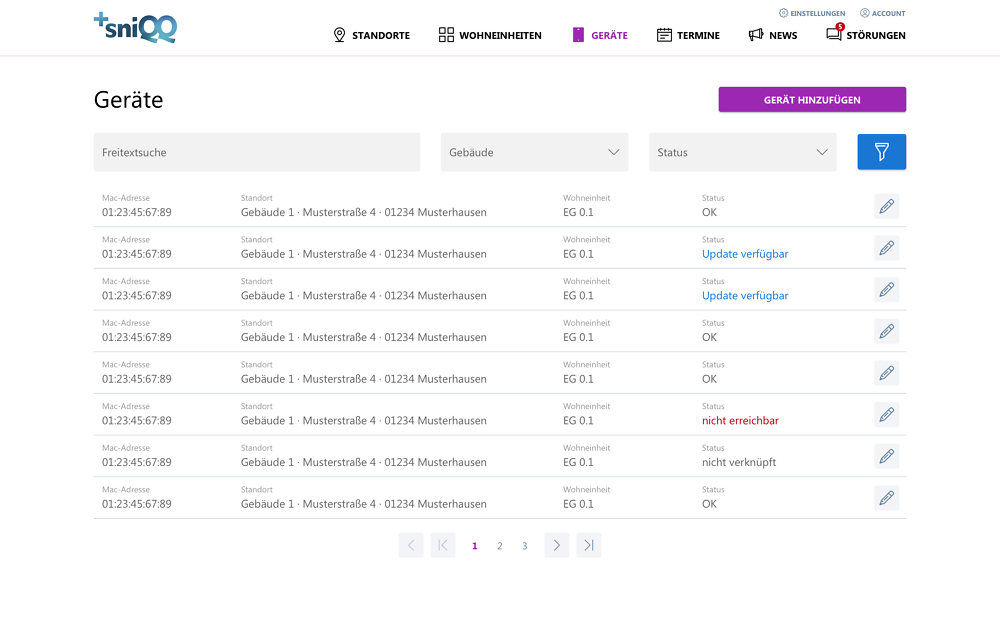Click first 'Update verfügbar' status link
The height and width of the screenshot is (625, 1000).
745,254
